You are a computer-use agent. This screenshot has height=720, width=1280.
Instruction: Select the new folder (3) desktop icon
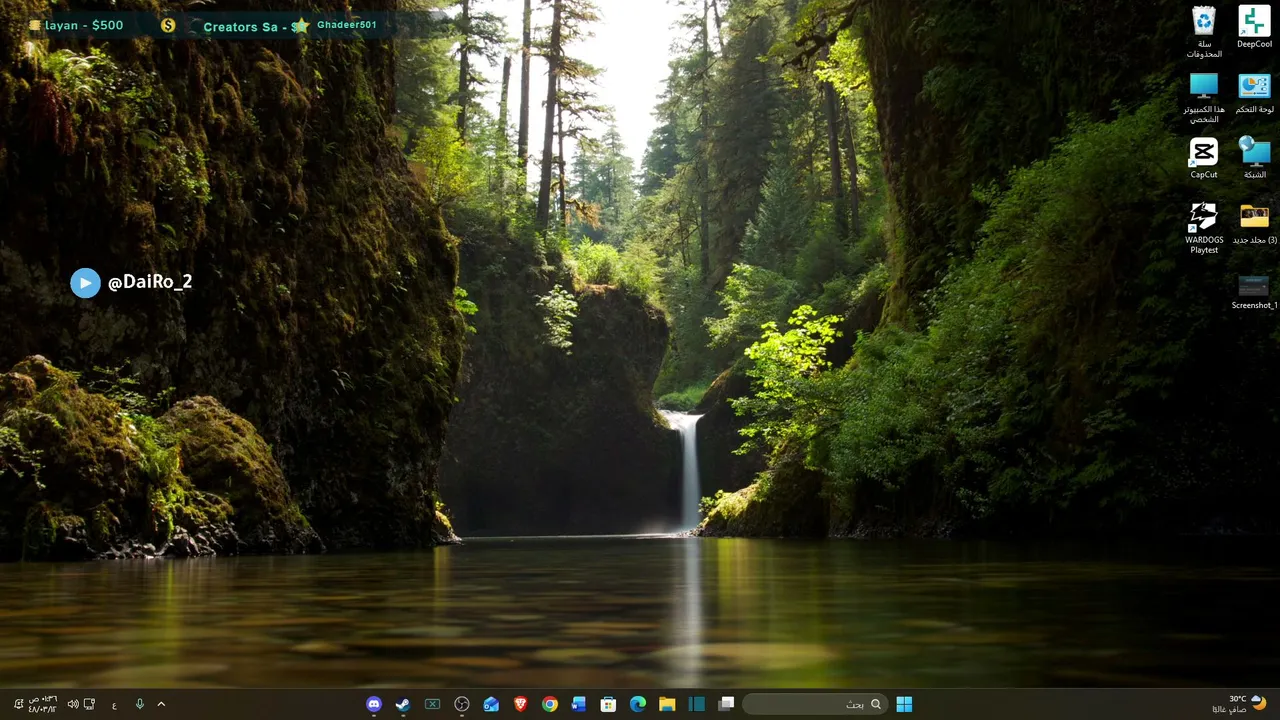click(x=1254, y=224)
